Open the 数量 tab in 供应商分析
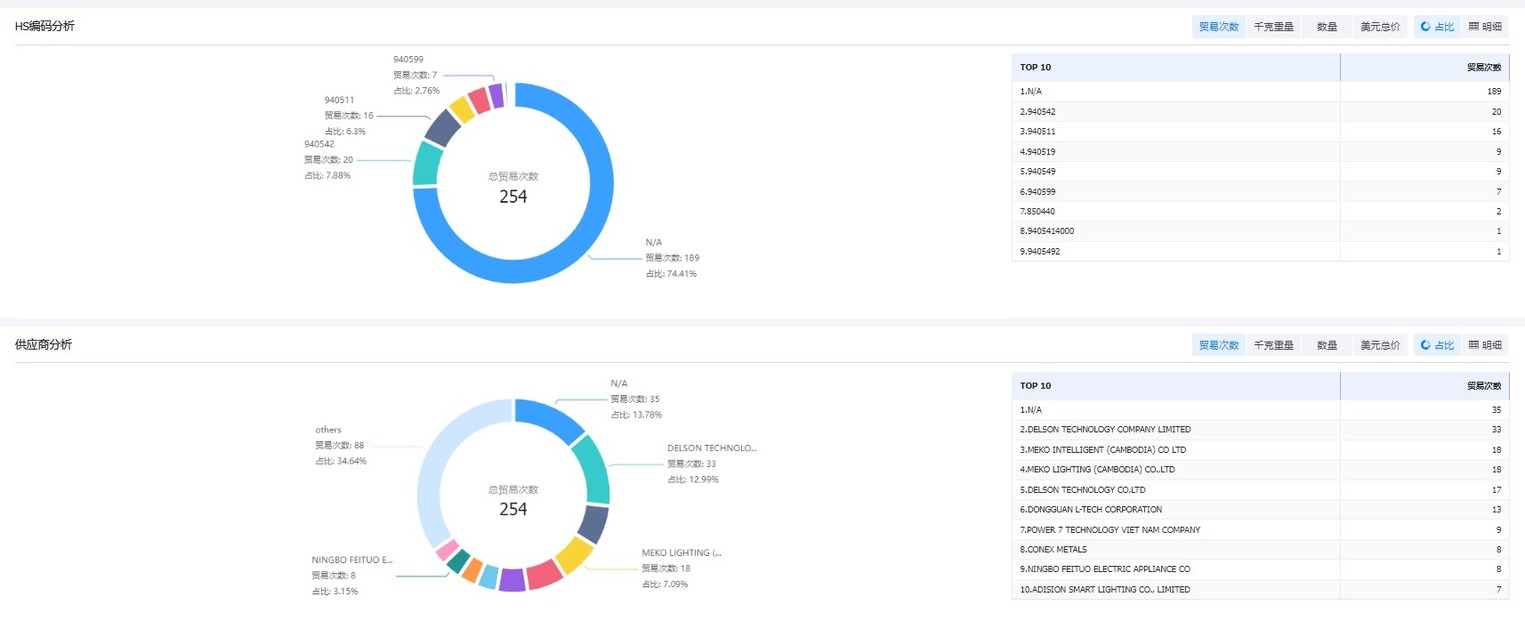Viewport: 1525px width, 621px height. click(x=1326, y=345)
